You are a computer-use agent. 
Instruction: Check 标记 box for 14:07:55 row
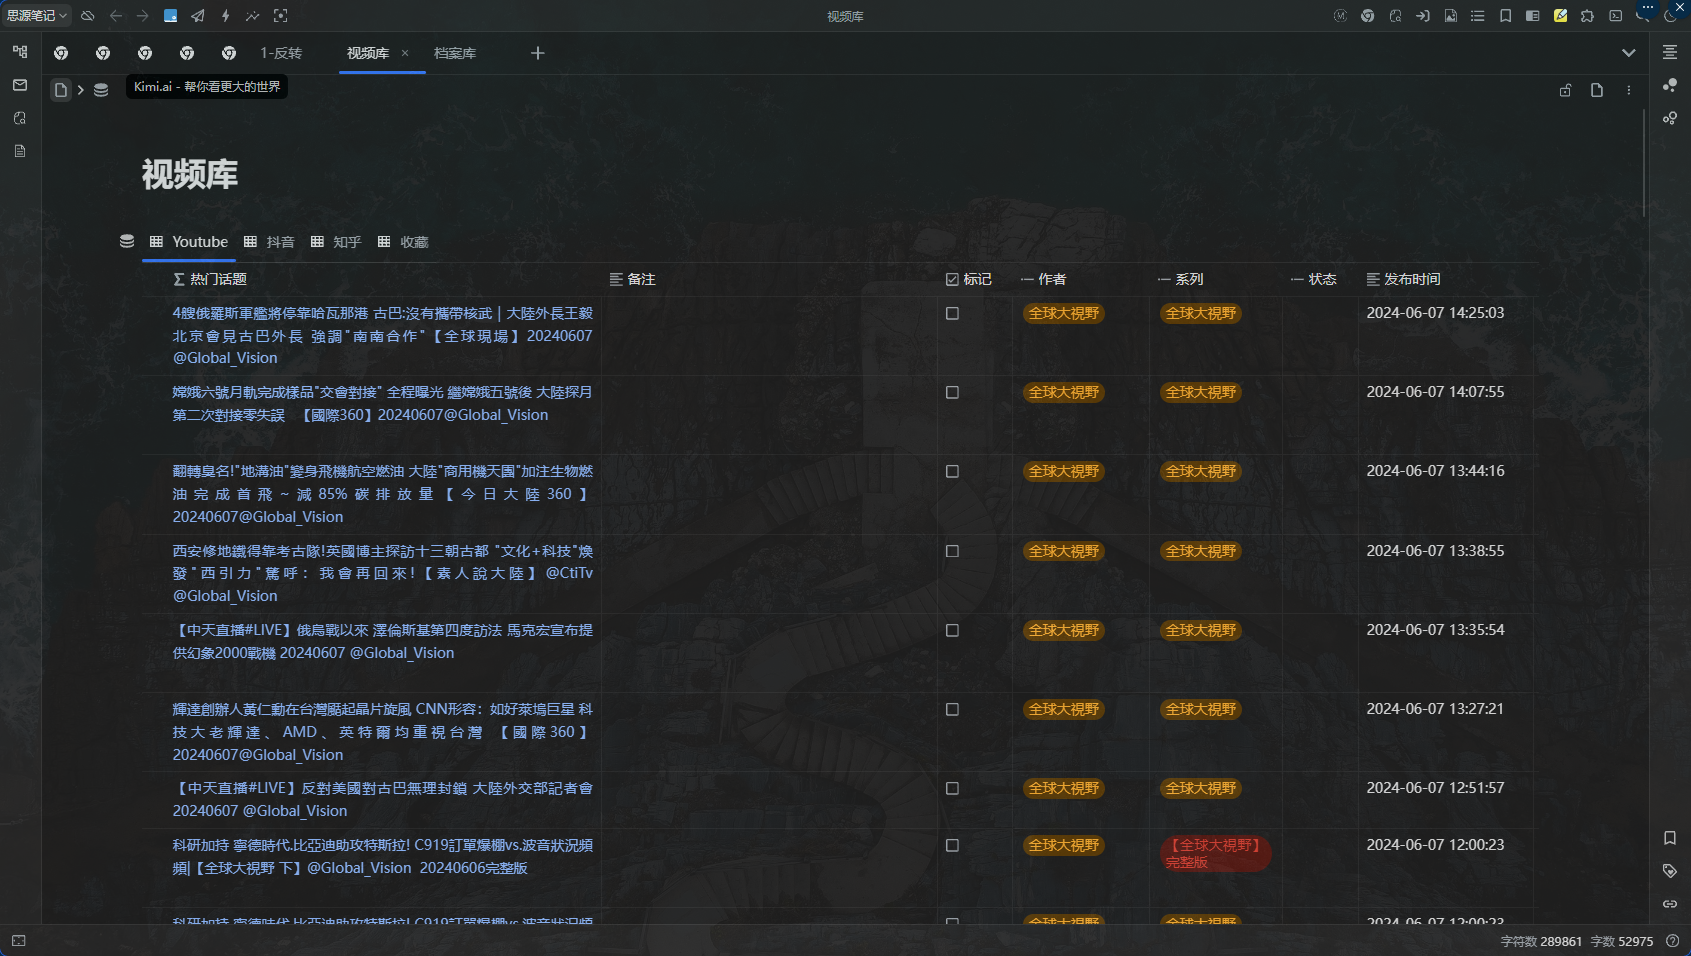pos(952,392)
